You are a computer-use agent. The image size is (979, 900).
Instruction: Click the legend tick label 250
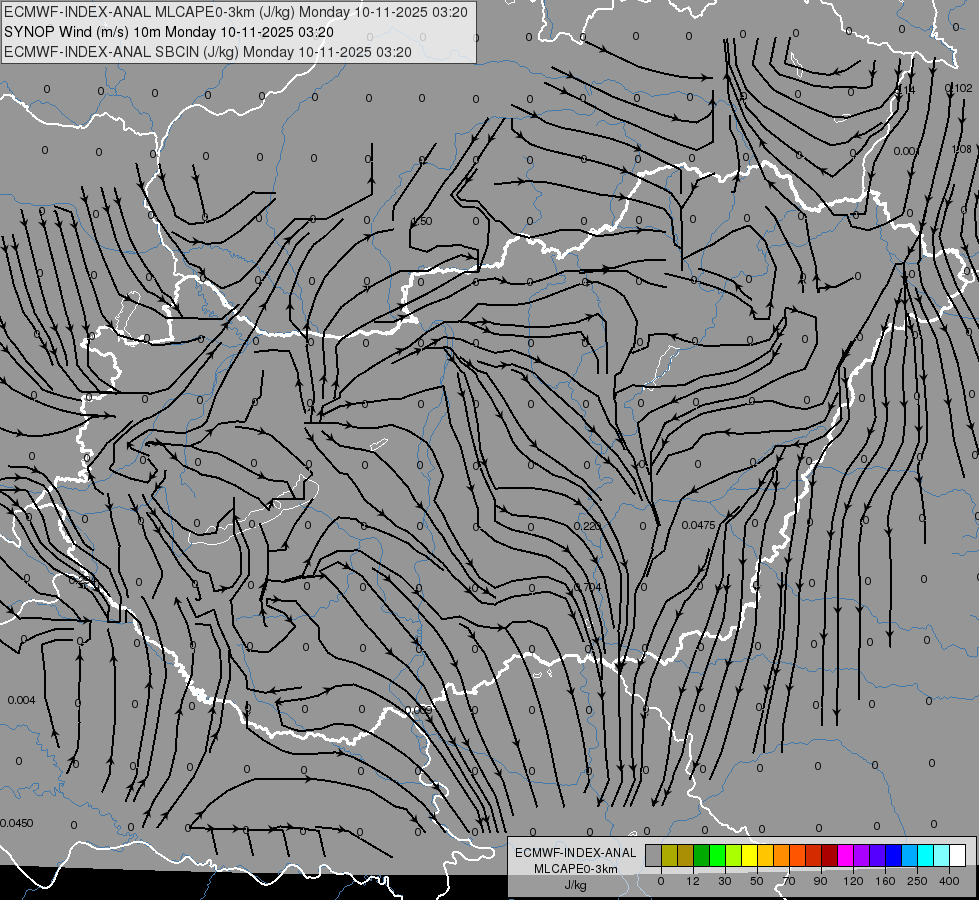click(x=917, y=881)
